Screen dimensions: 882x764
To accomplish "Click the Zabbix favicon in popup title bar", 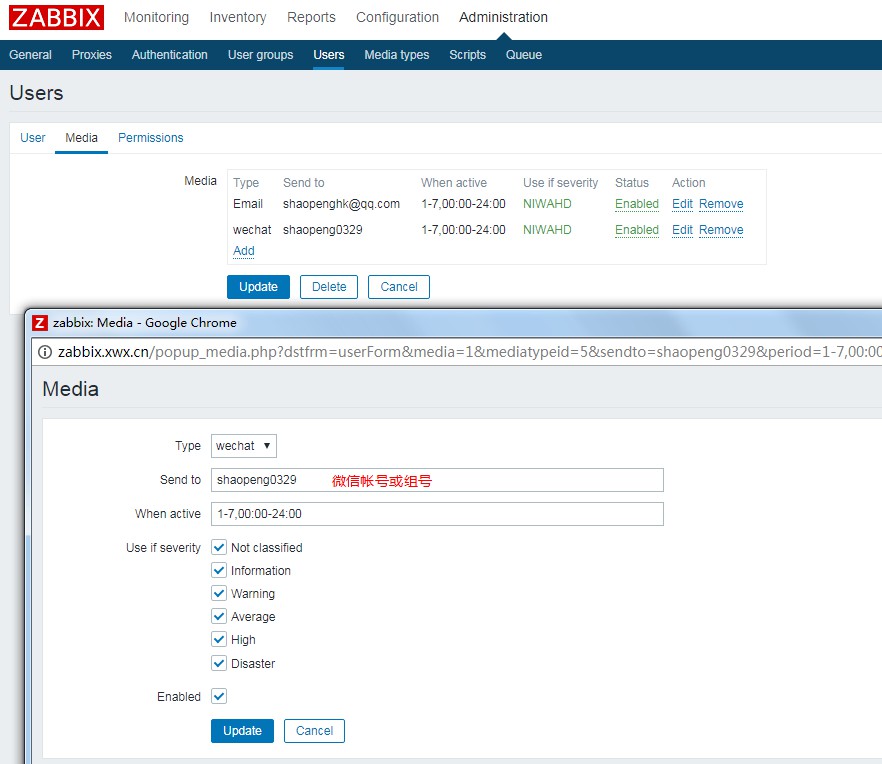I will [40, 323].
